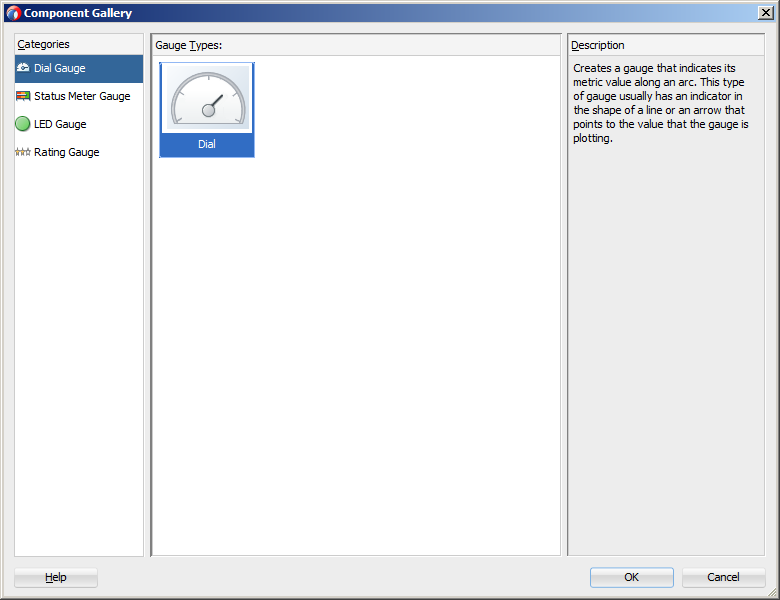Click the Gauge Types header label
The height and width of the screenshot is (600, 780).
(189, 45)
